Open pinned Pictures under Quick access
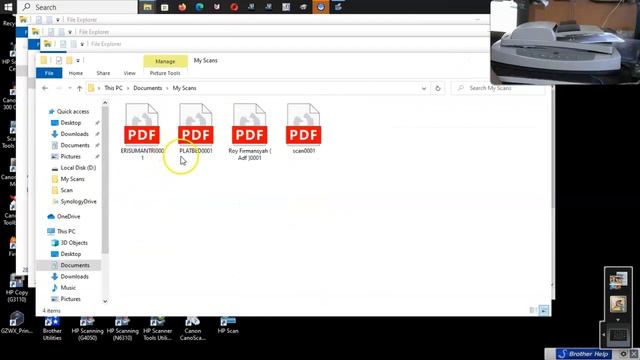 70,156
